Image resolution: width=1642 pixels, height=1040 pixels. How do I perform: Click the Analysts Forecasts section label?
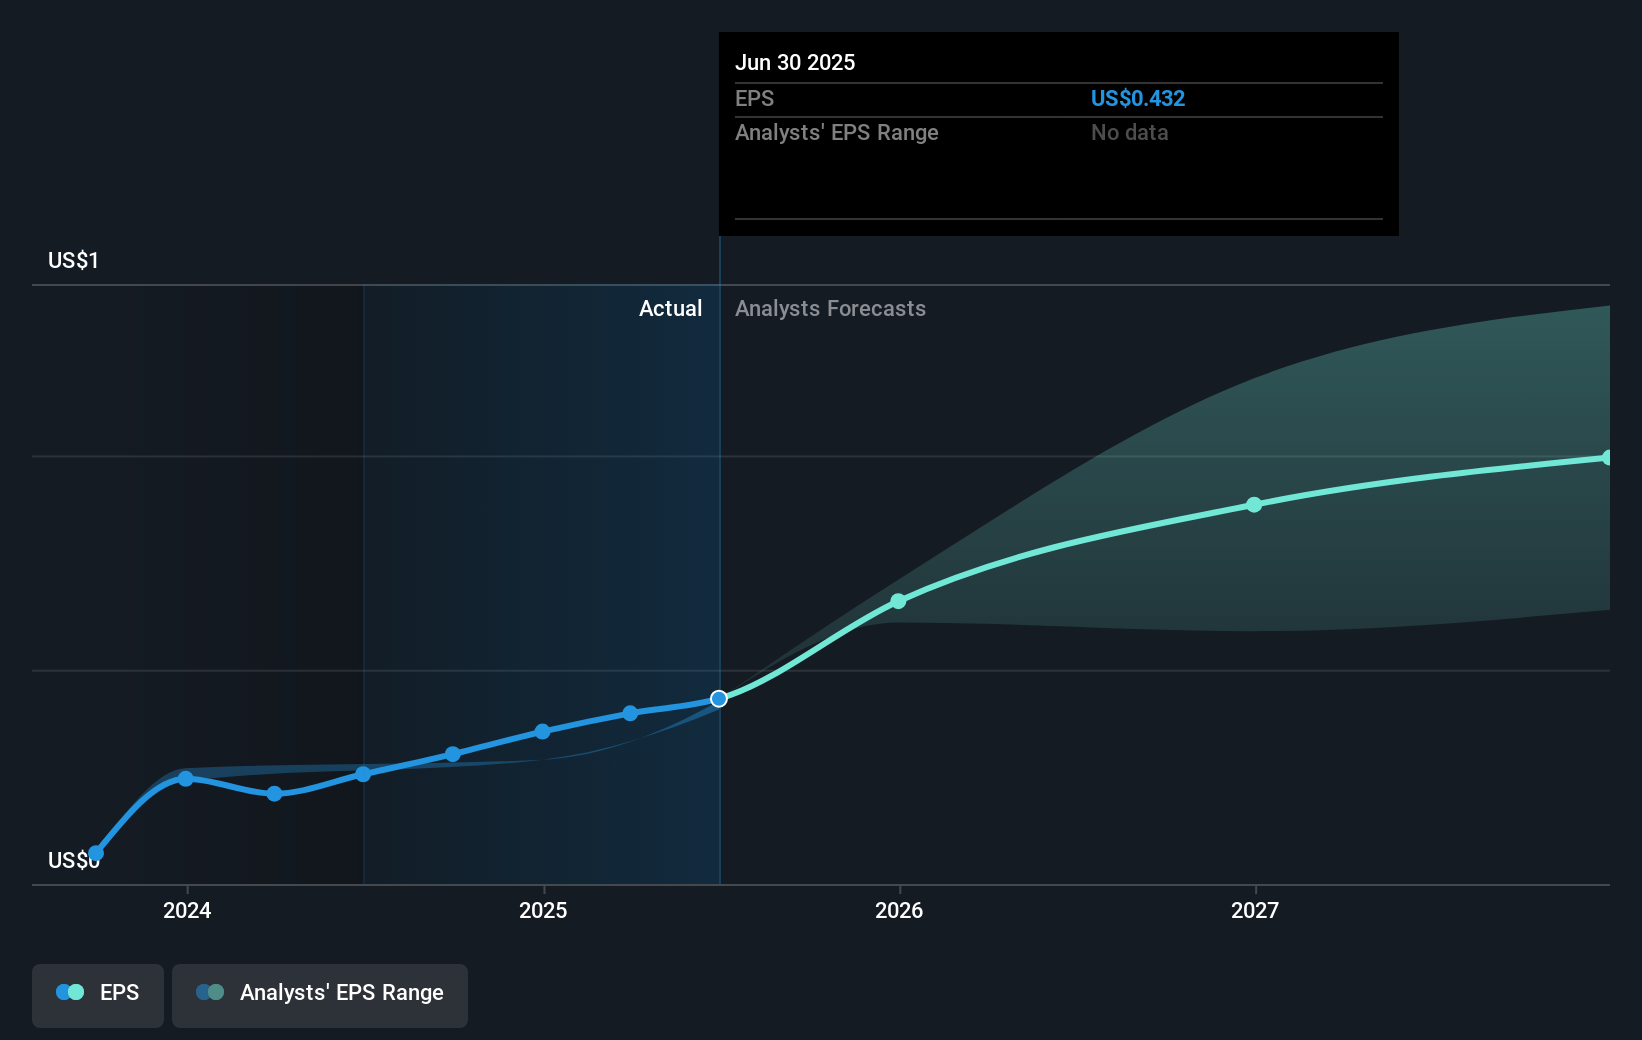tap(830, 309)
